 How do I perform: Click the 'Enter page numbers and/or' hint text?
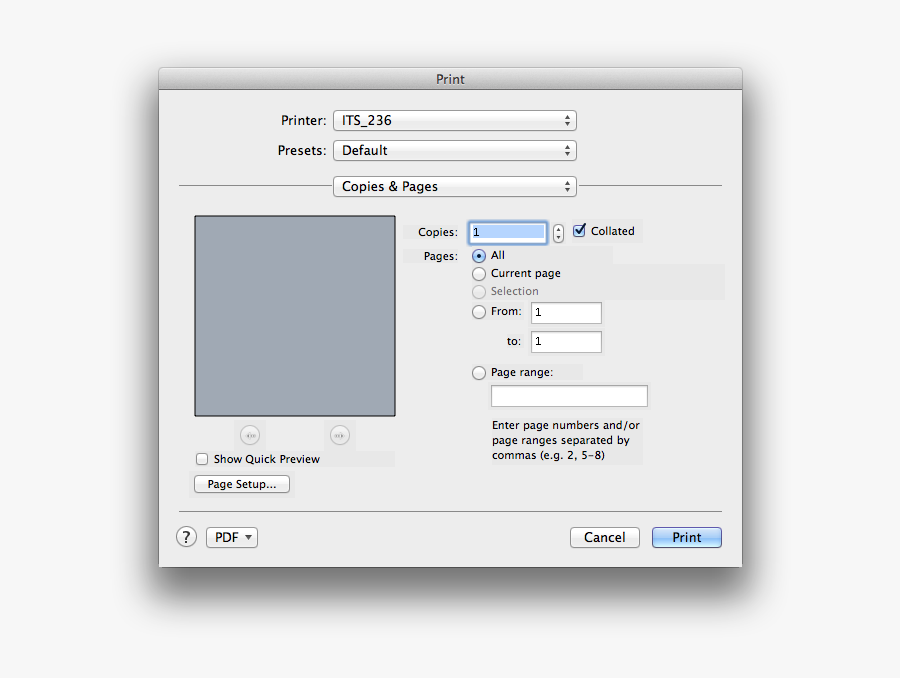coord(565,425)
